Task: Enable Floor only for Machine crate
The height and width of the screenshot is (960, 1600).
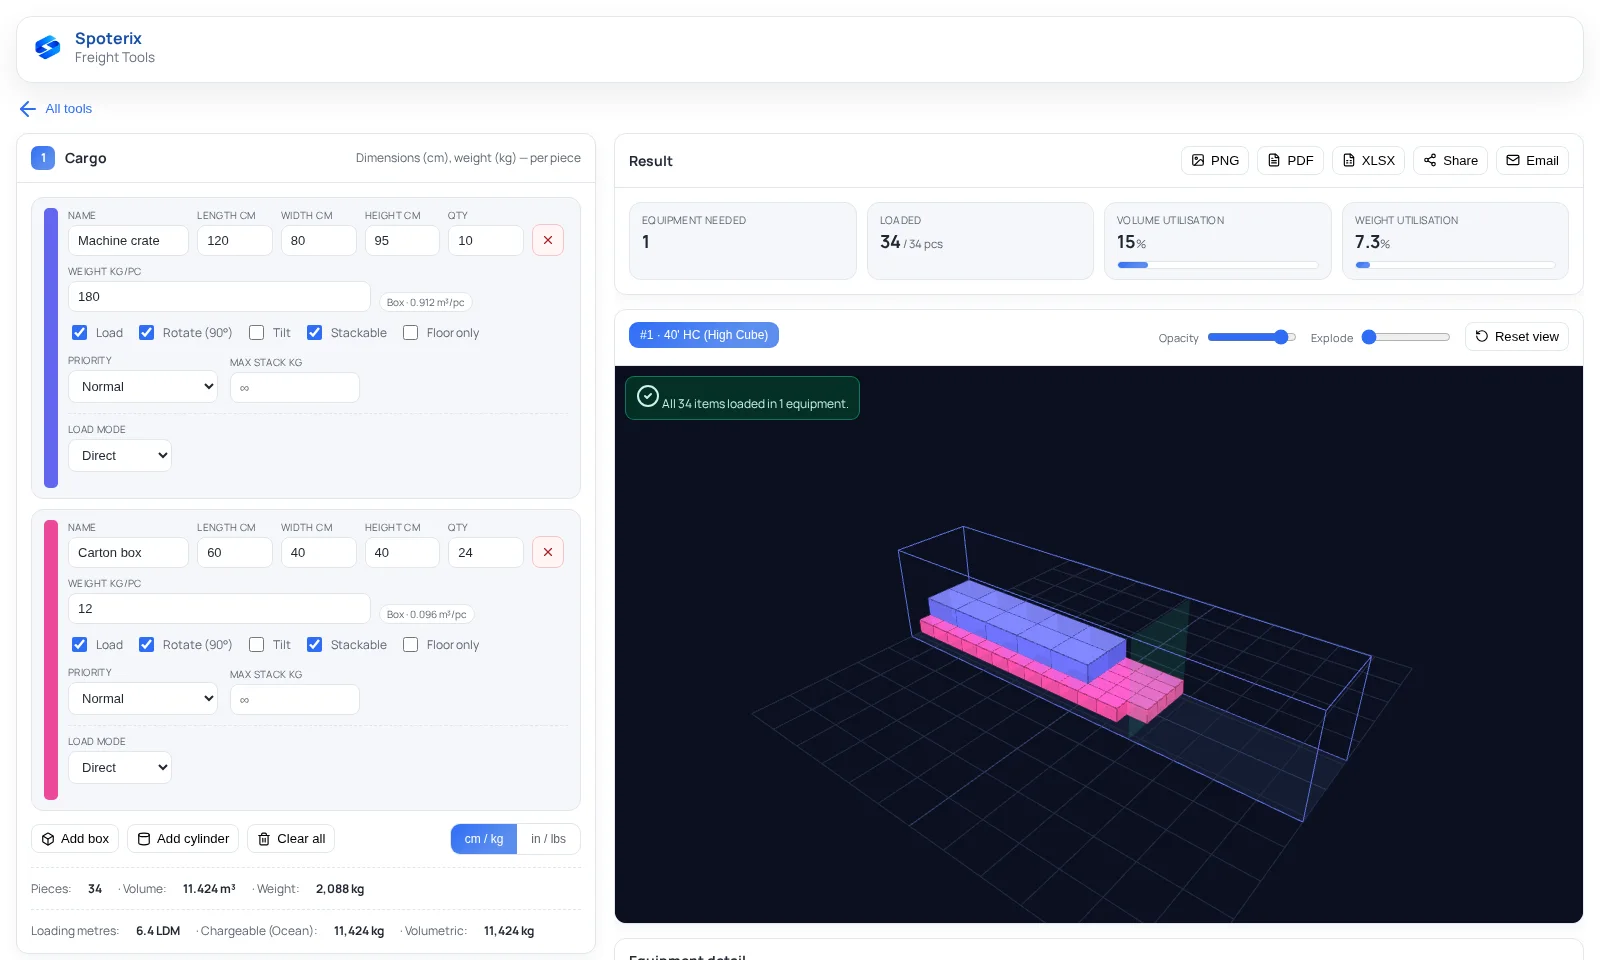Action: (x=411, y=333)
